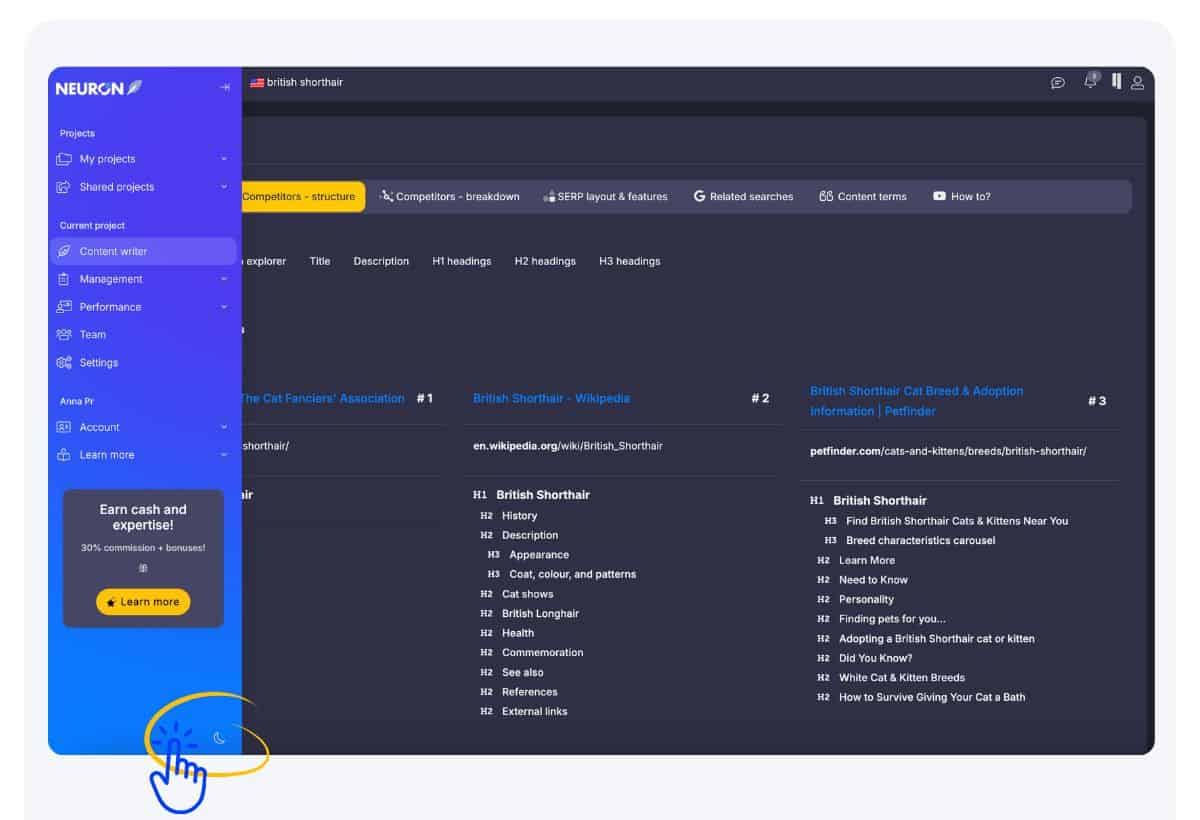Expand the My projects chevron

pos(224,159)
